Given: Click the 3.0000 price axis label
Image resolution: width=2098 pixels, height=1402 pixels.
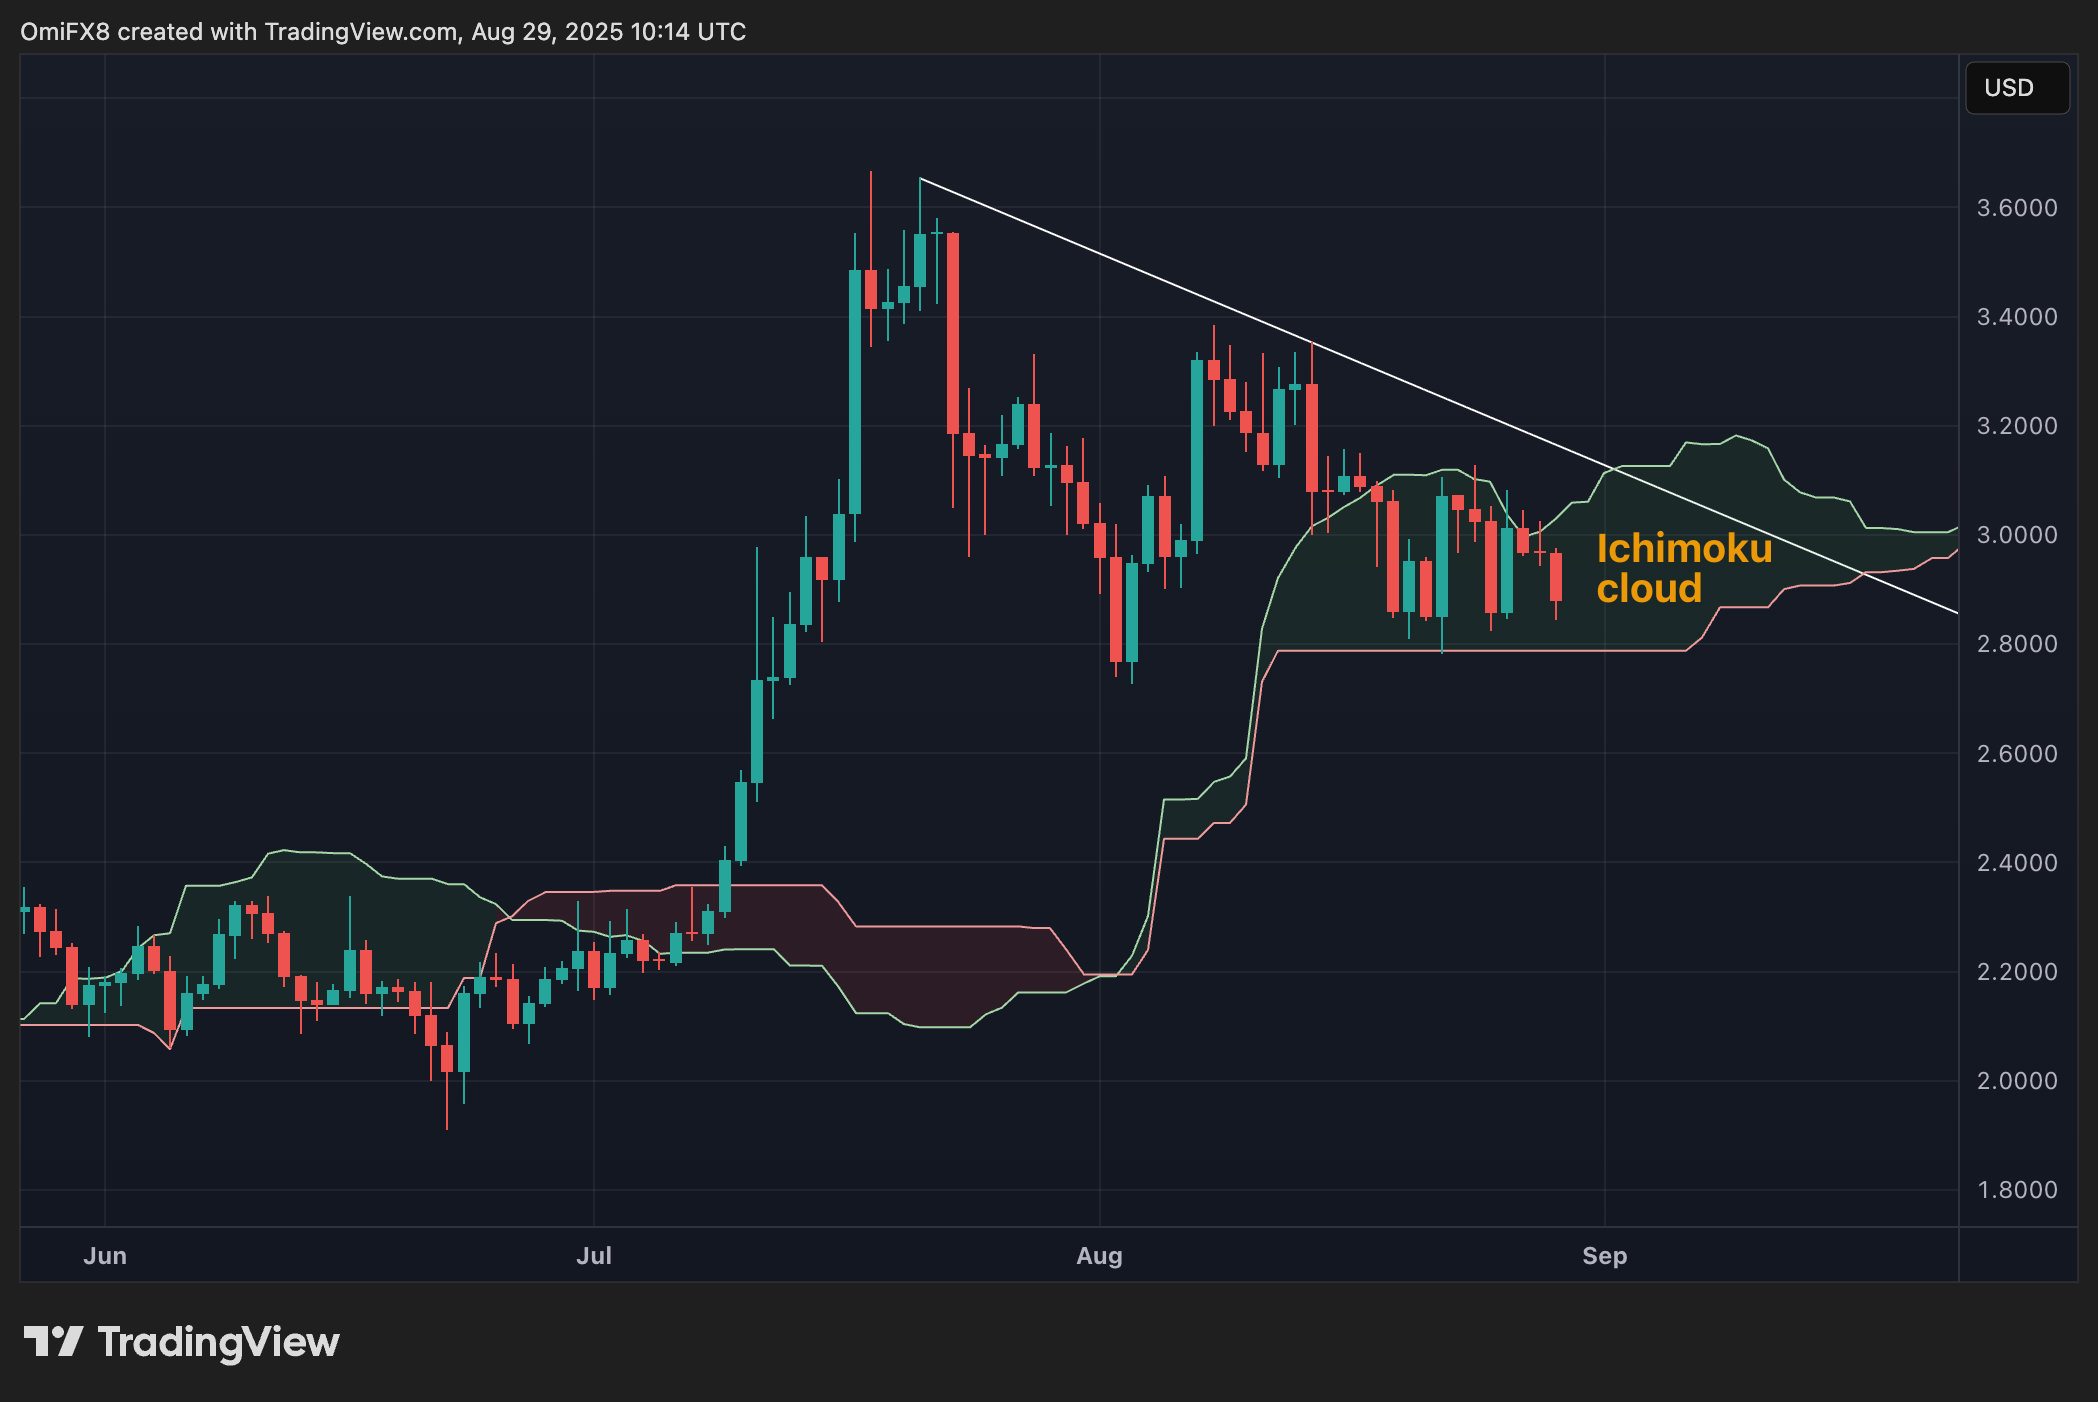Looking at the screenshot, I should click(2016, 535).
